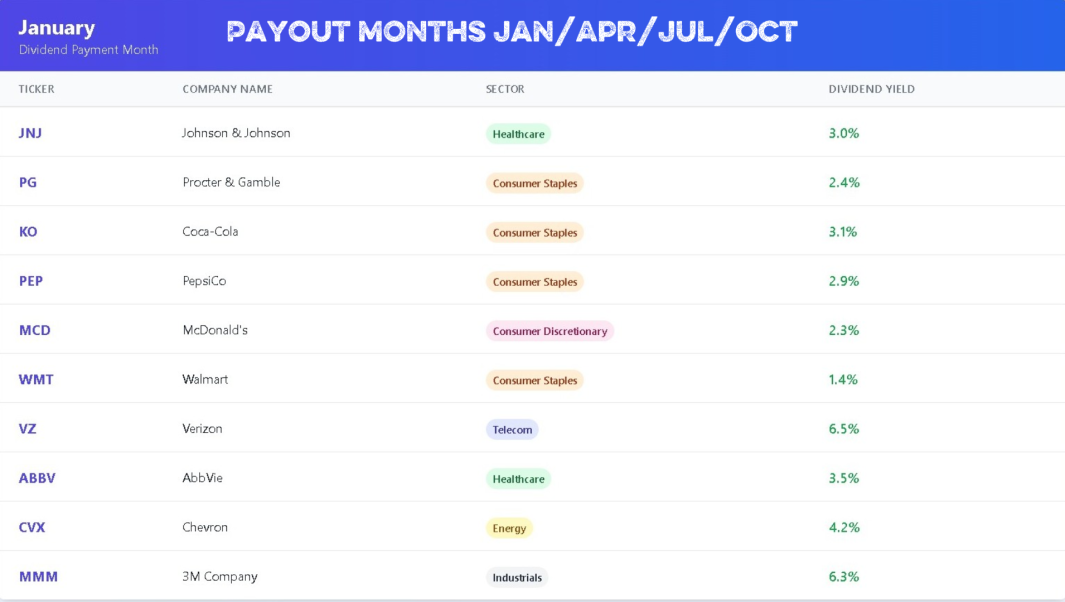Click the 2.3% dividend yield value
Screen dimensions: 1065x602
(844, 330)
